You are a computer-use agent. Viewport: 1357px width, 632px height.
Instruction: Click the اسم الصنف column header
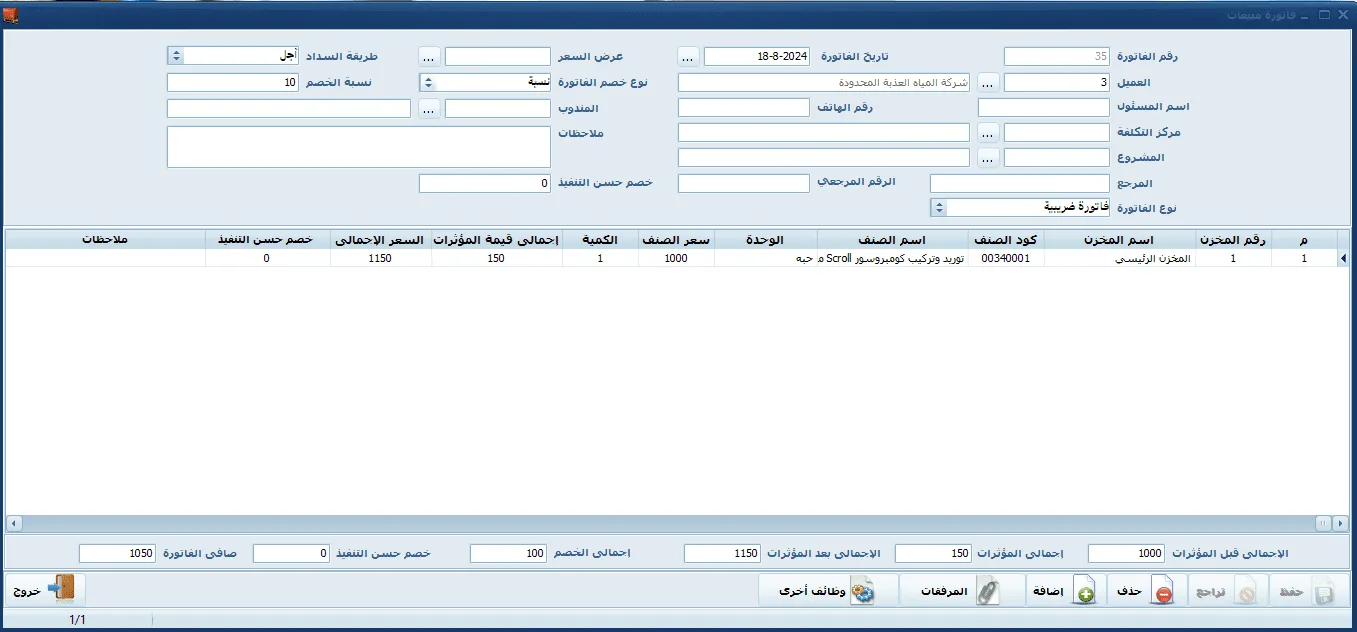(893, 240)
